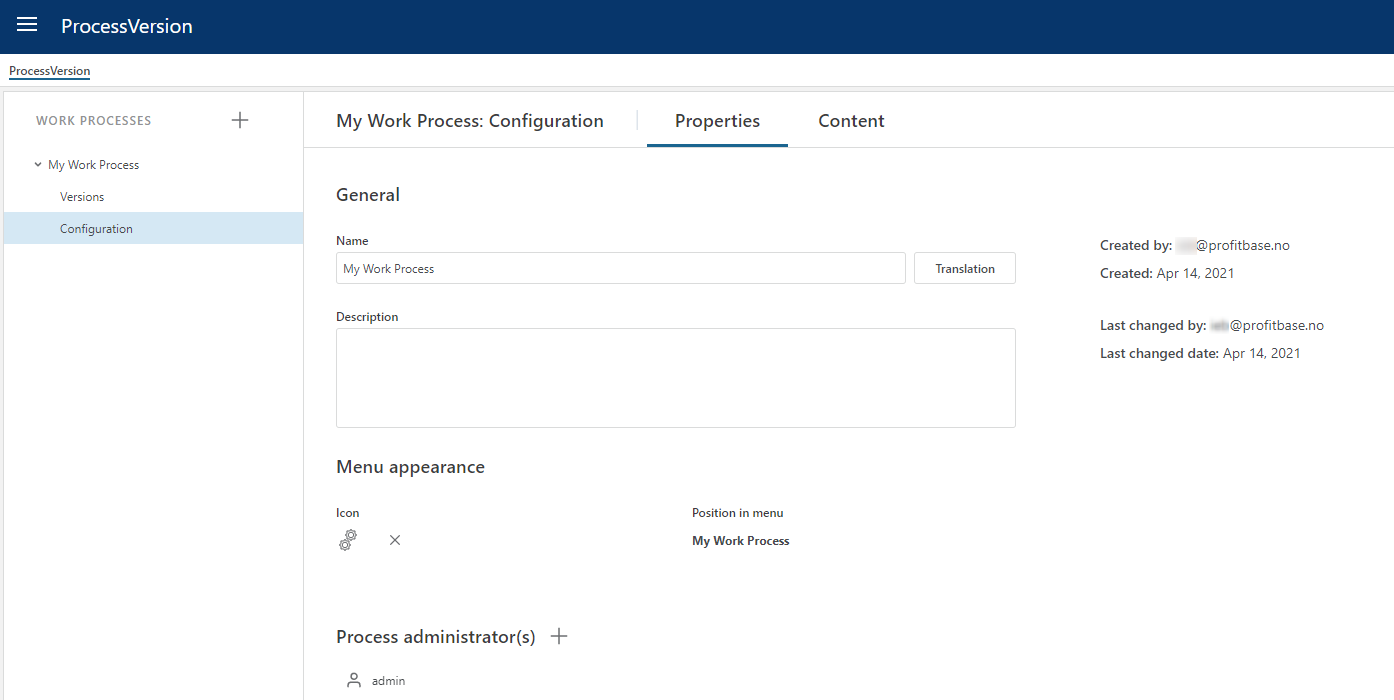Image resolution: width=1394 pixels, height=700 pixels.
Task: Click the admin user icon
Action: (x=353, y=680)
